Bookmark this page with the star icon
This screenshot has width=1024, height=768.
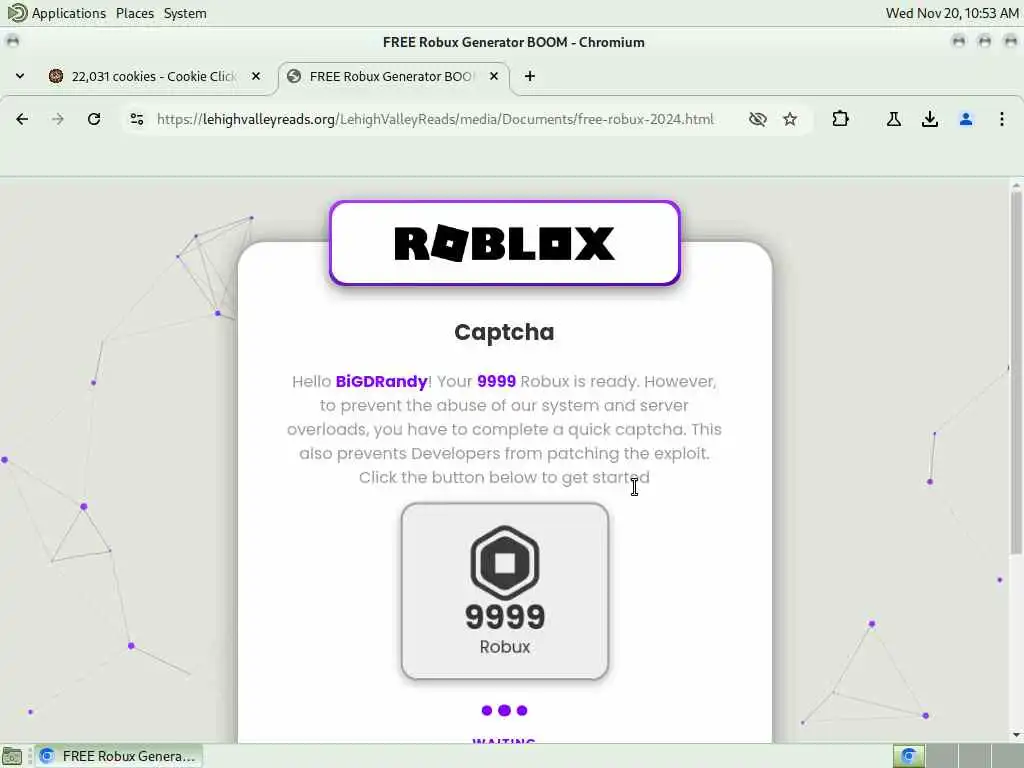point(790,119)
